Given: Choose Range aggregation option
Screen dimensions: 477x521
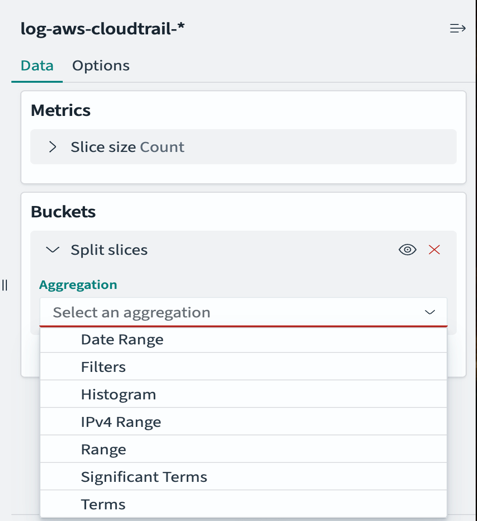Looking at the screenshot, I should pyautogui.click(x=243, y=449).
